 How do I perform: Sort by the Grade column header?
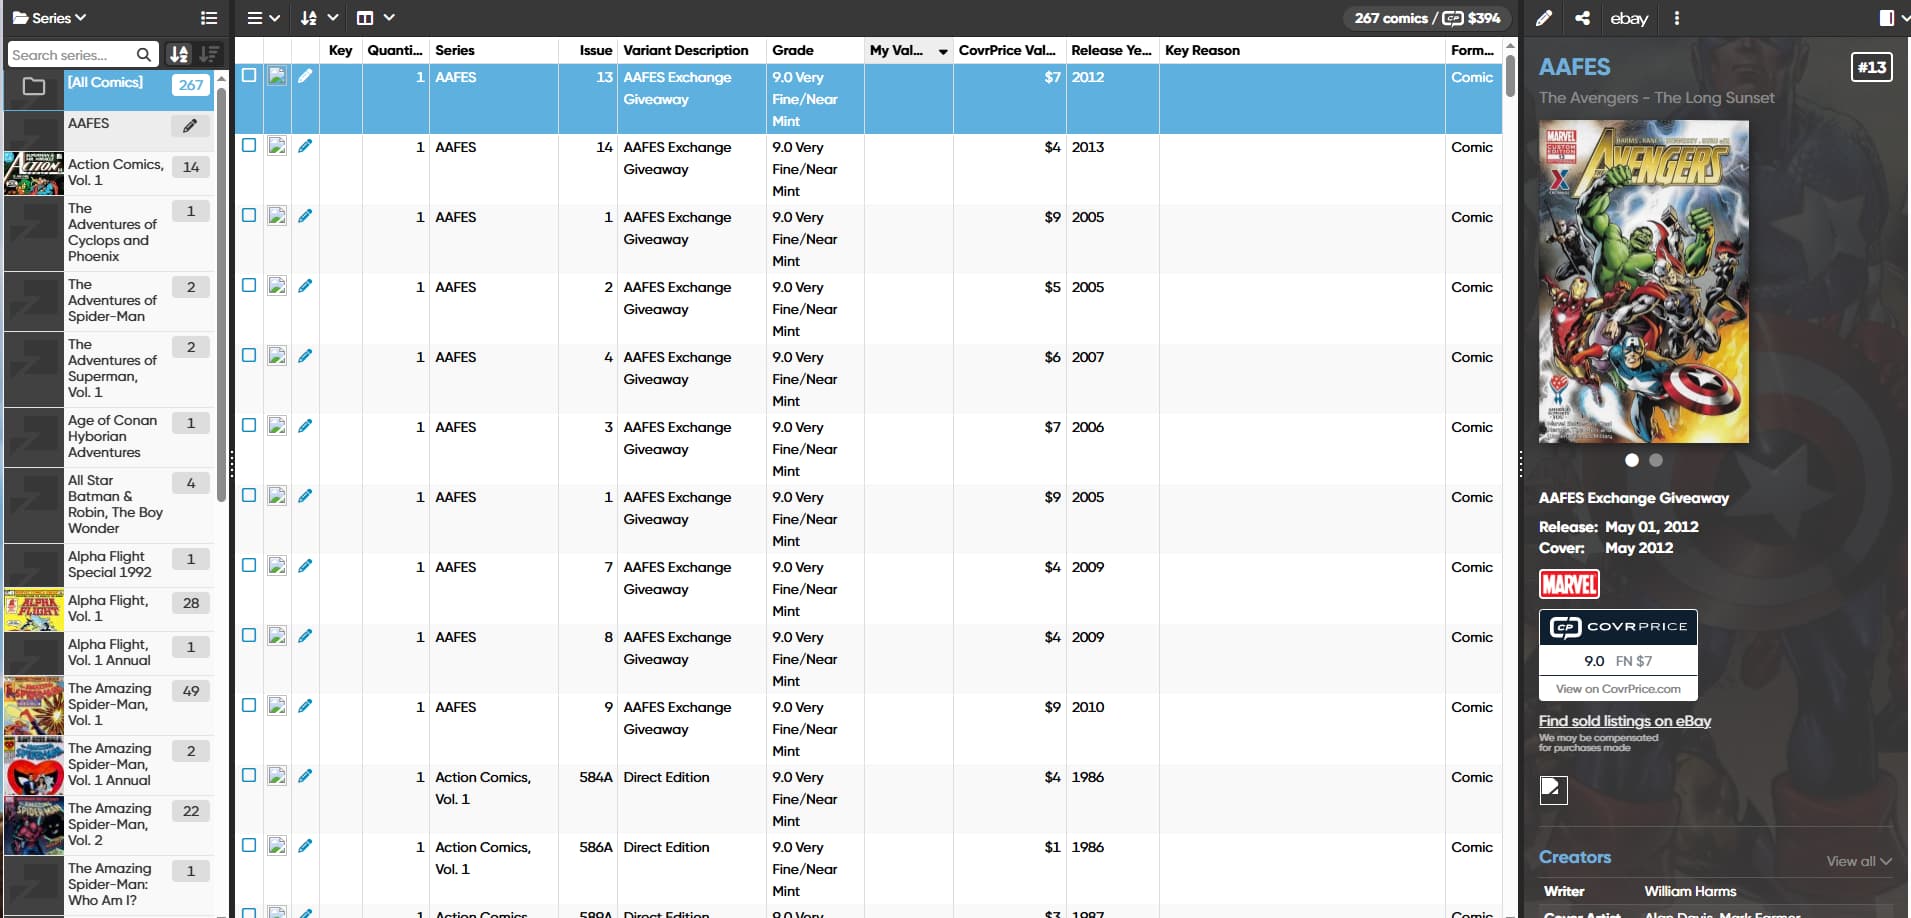792,50
